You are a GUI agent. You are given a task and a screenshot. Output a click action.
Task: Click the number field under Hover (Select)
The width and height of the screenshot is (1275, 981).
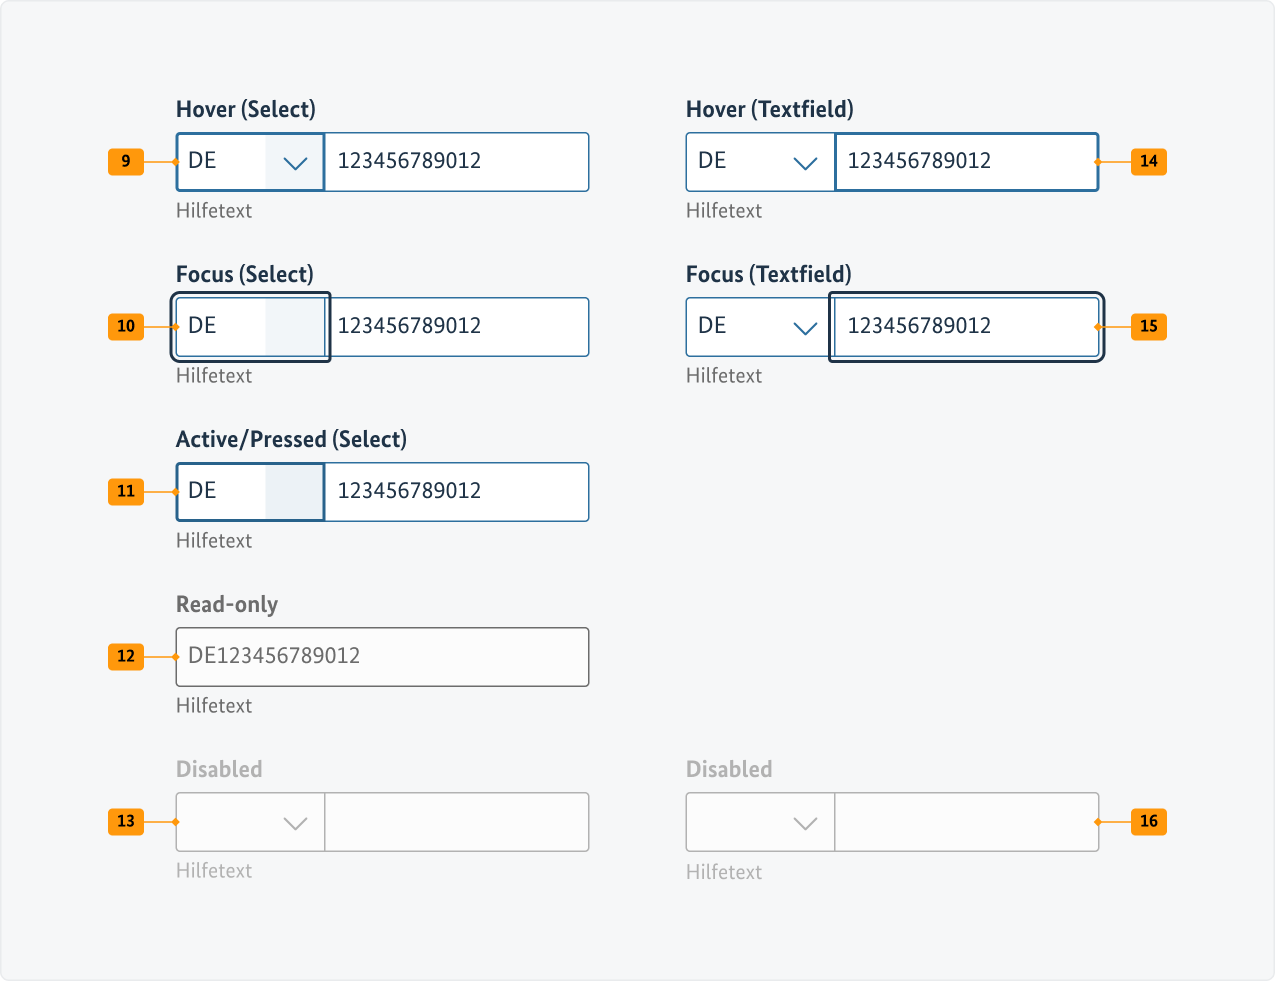457,162
